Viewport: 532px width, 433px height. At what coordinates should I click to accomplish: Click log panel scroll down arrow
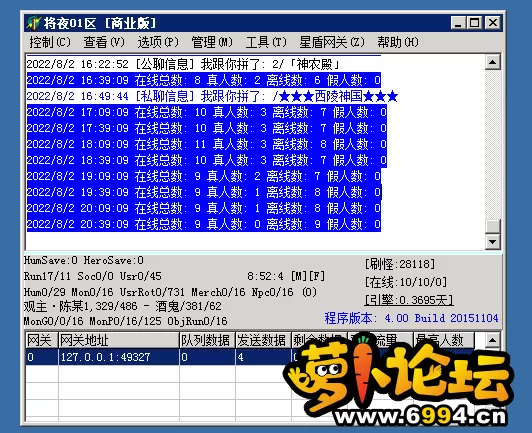[x=493, y=242]
